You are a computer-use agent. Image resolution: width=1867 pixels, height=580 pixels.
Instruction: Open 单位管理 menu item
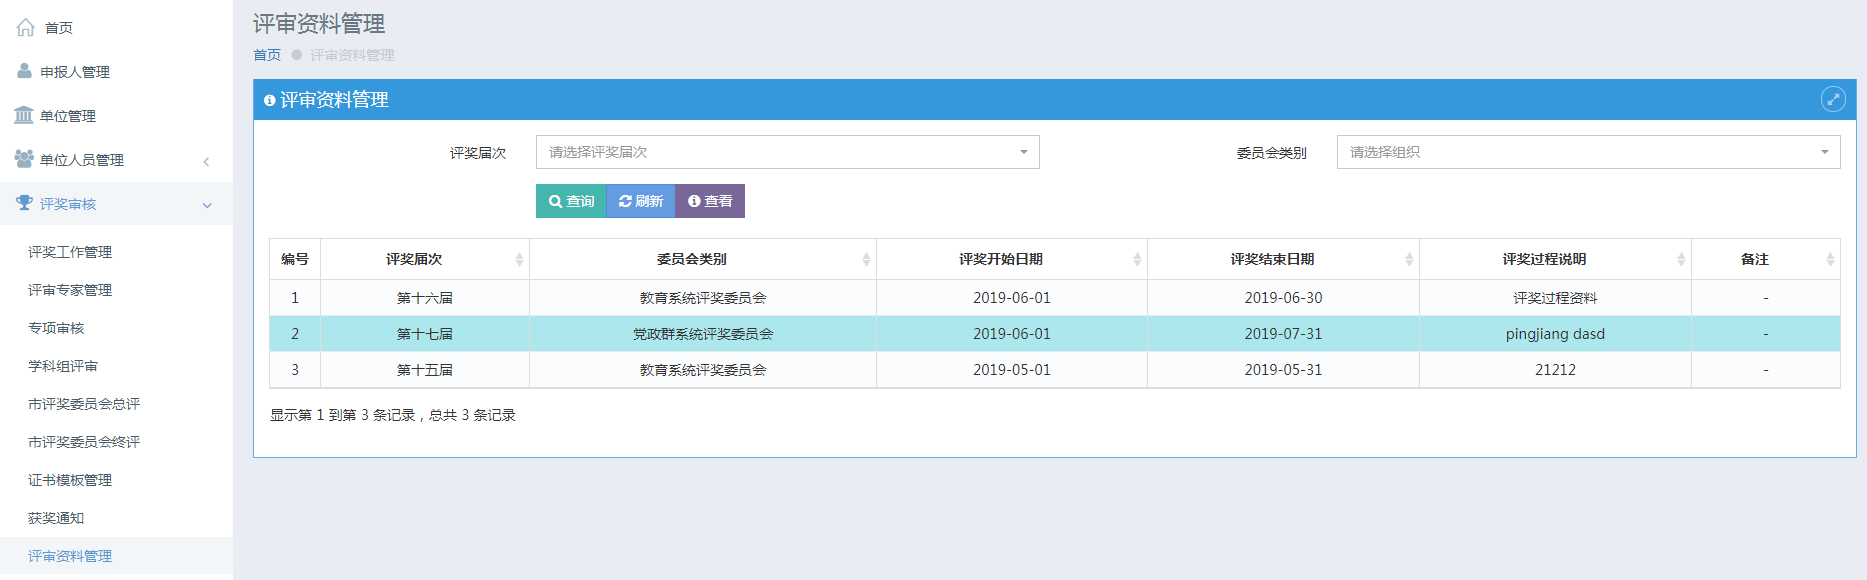pos(68,116)
